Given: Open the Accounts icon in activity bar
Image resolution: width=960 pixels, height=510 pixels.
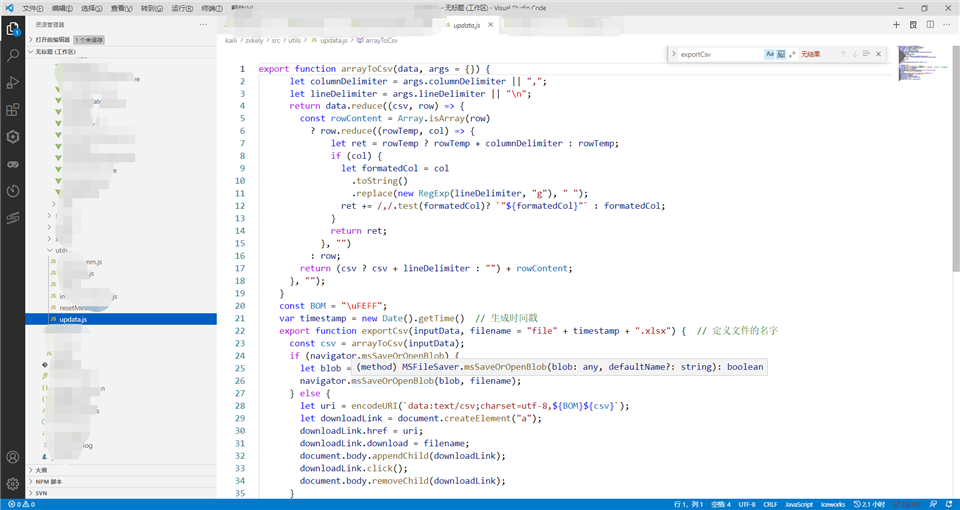Looking at the screenshot, I should [x=12, y=457].
